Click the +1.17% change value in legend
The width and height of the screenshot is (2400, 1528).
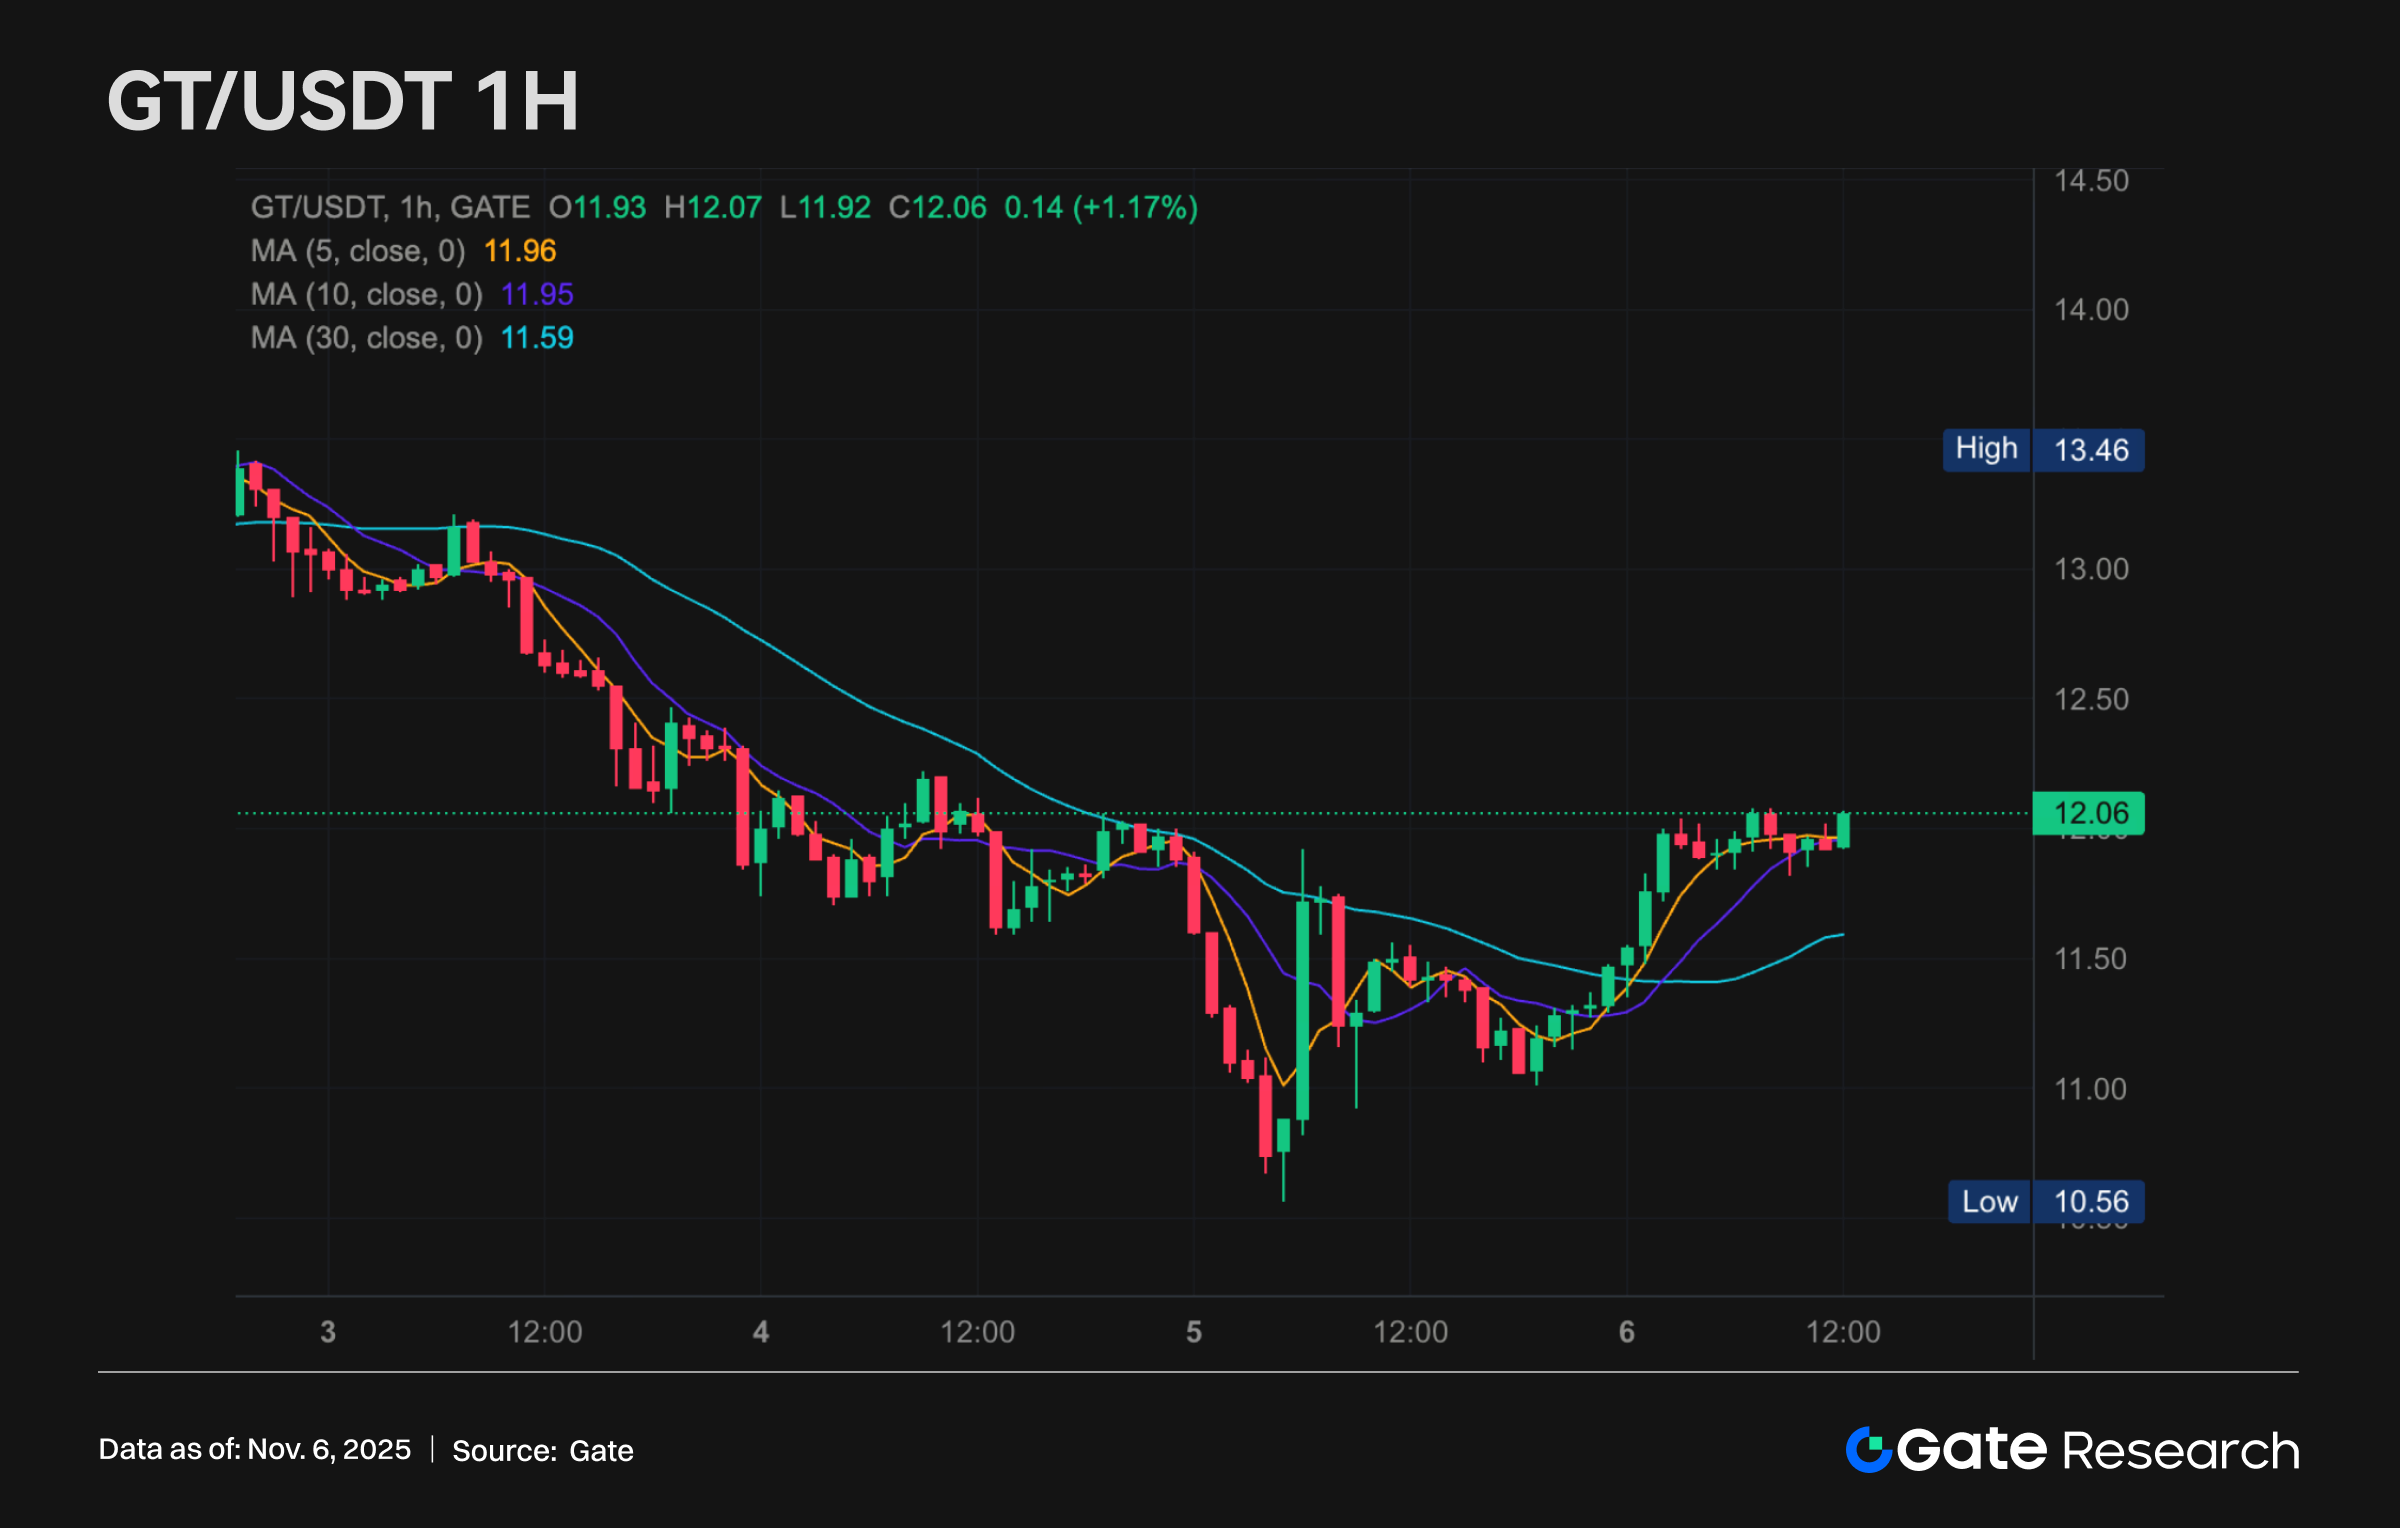[x=1135, y=208]
